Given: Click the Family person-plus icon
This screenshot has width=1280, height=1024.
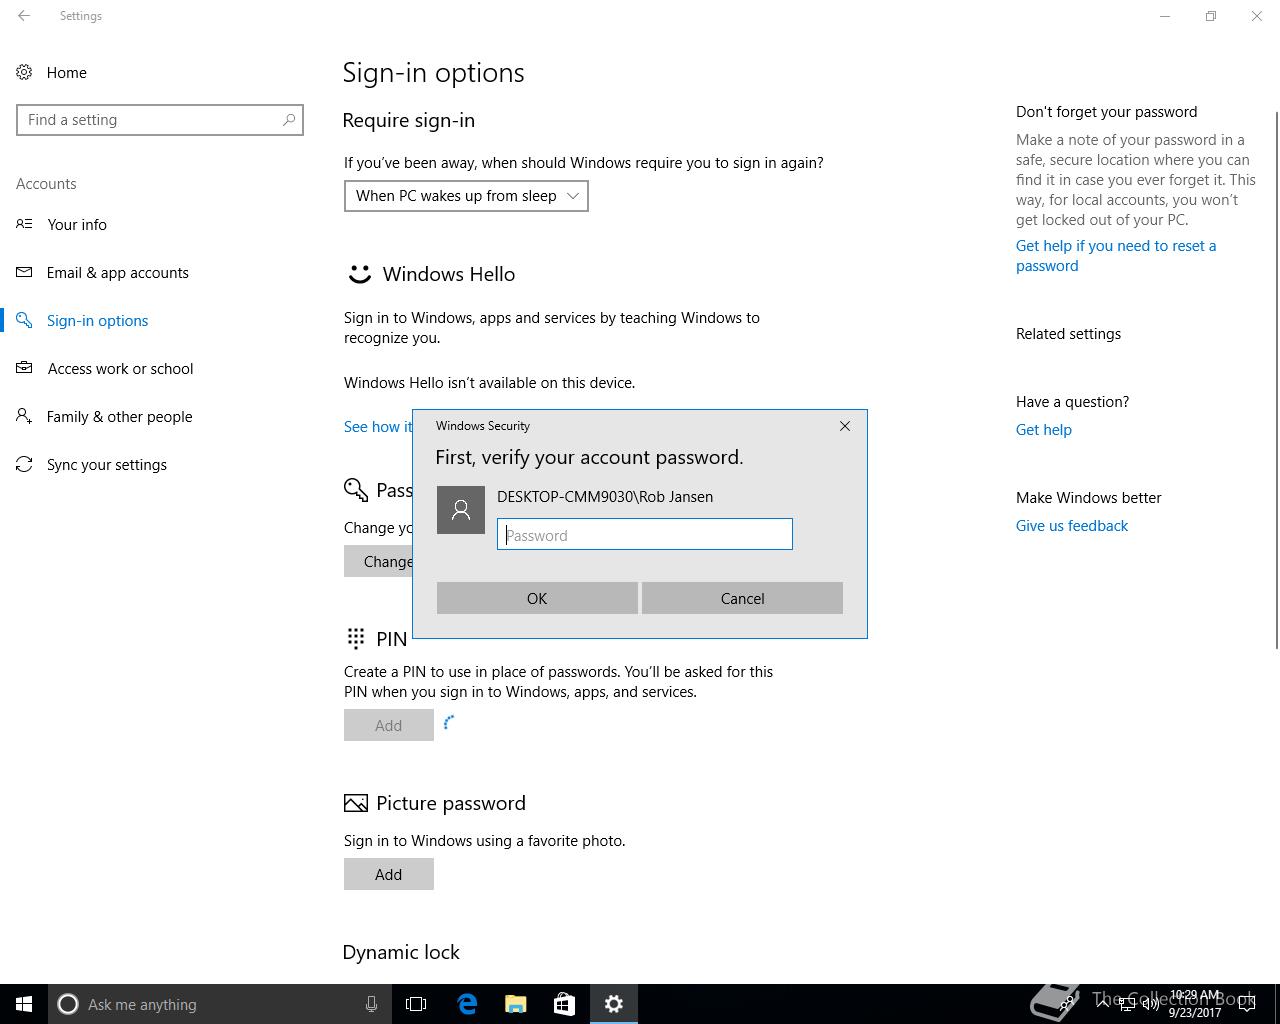Looking at the screenshot, I should [24, 416].
